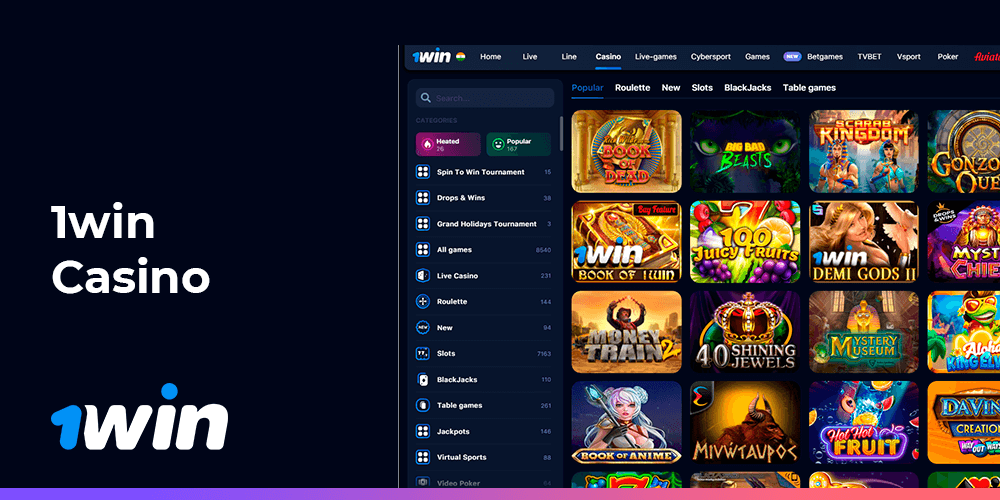Image resolution: width=1000 pixels, height=500 pixels.
Task: Open Vsport in the top navigation
Action: (x=909, y=57)
